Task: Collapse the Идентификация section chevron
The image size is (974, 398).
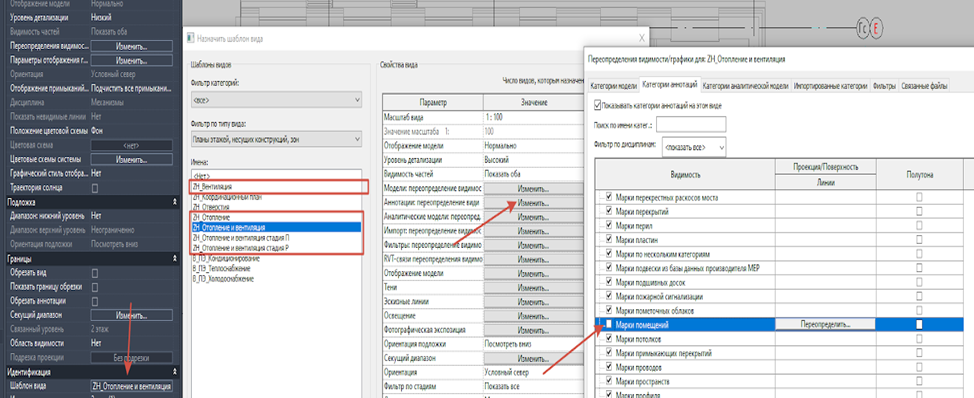Action: point(174,373)
